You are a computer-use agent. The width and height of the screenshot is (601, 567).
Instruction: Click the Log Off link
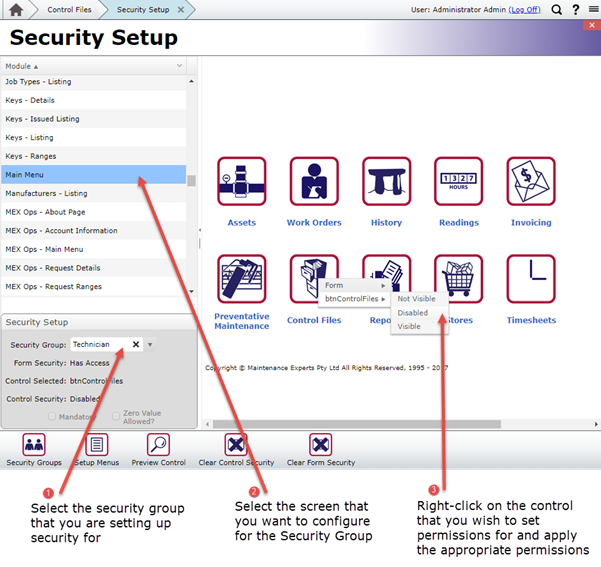(x=524, y=10)
